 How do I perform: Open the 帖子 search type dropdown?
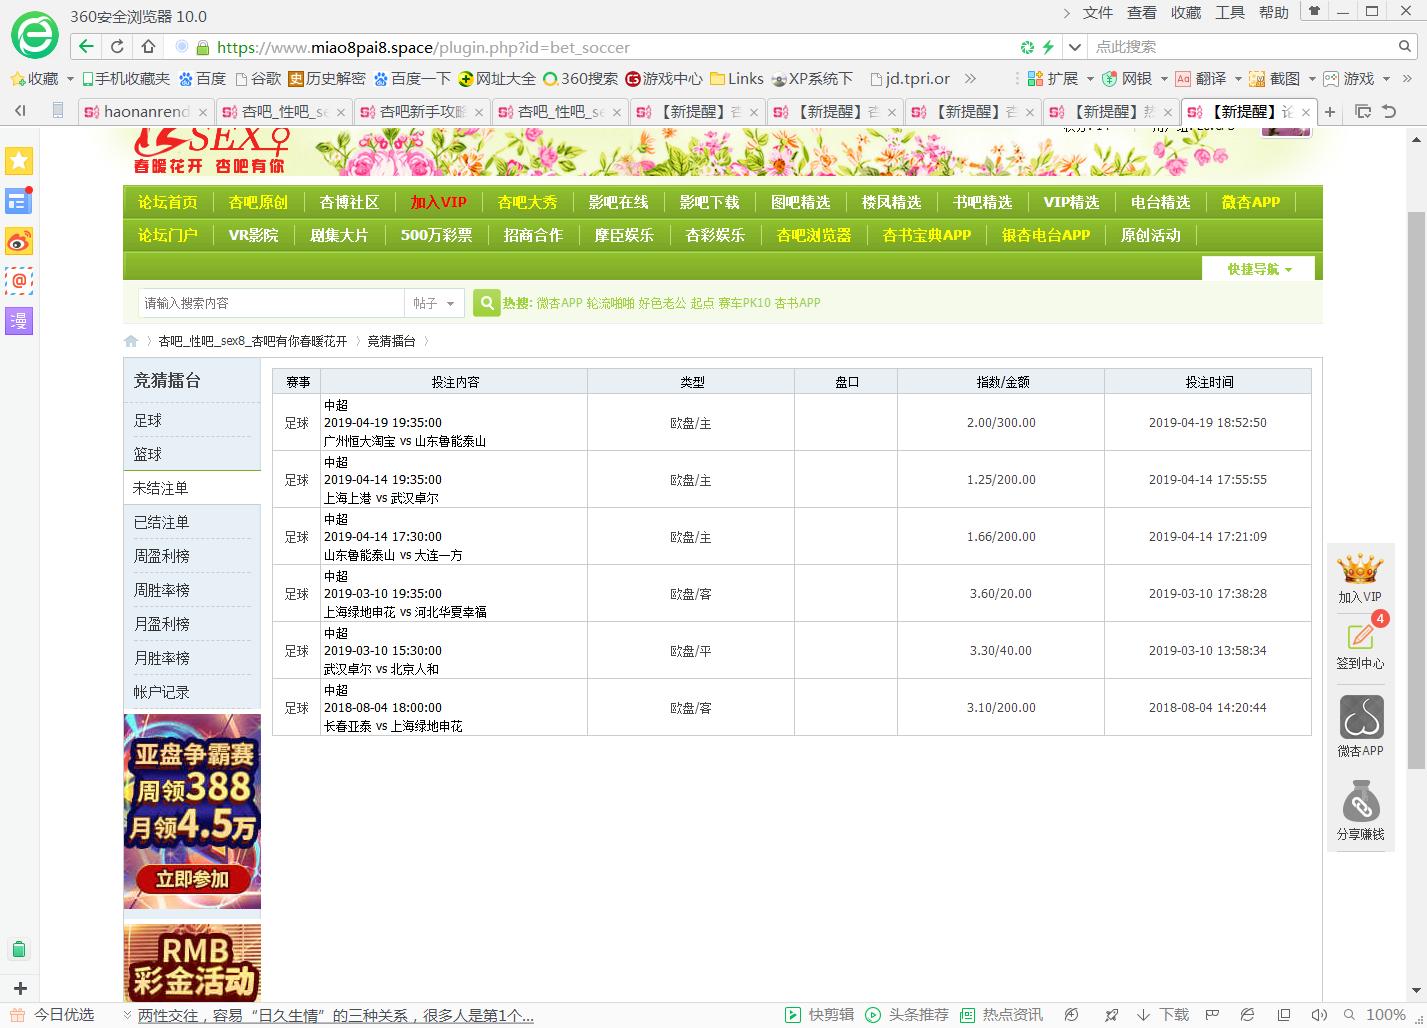[434, 303]
